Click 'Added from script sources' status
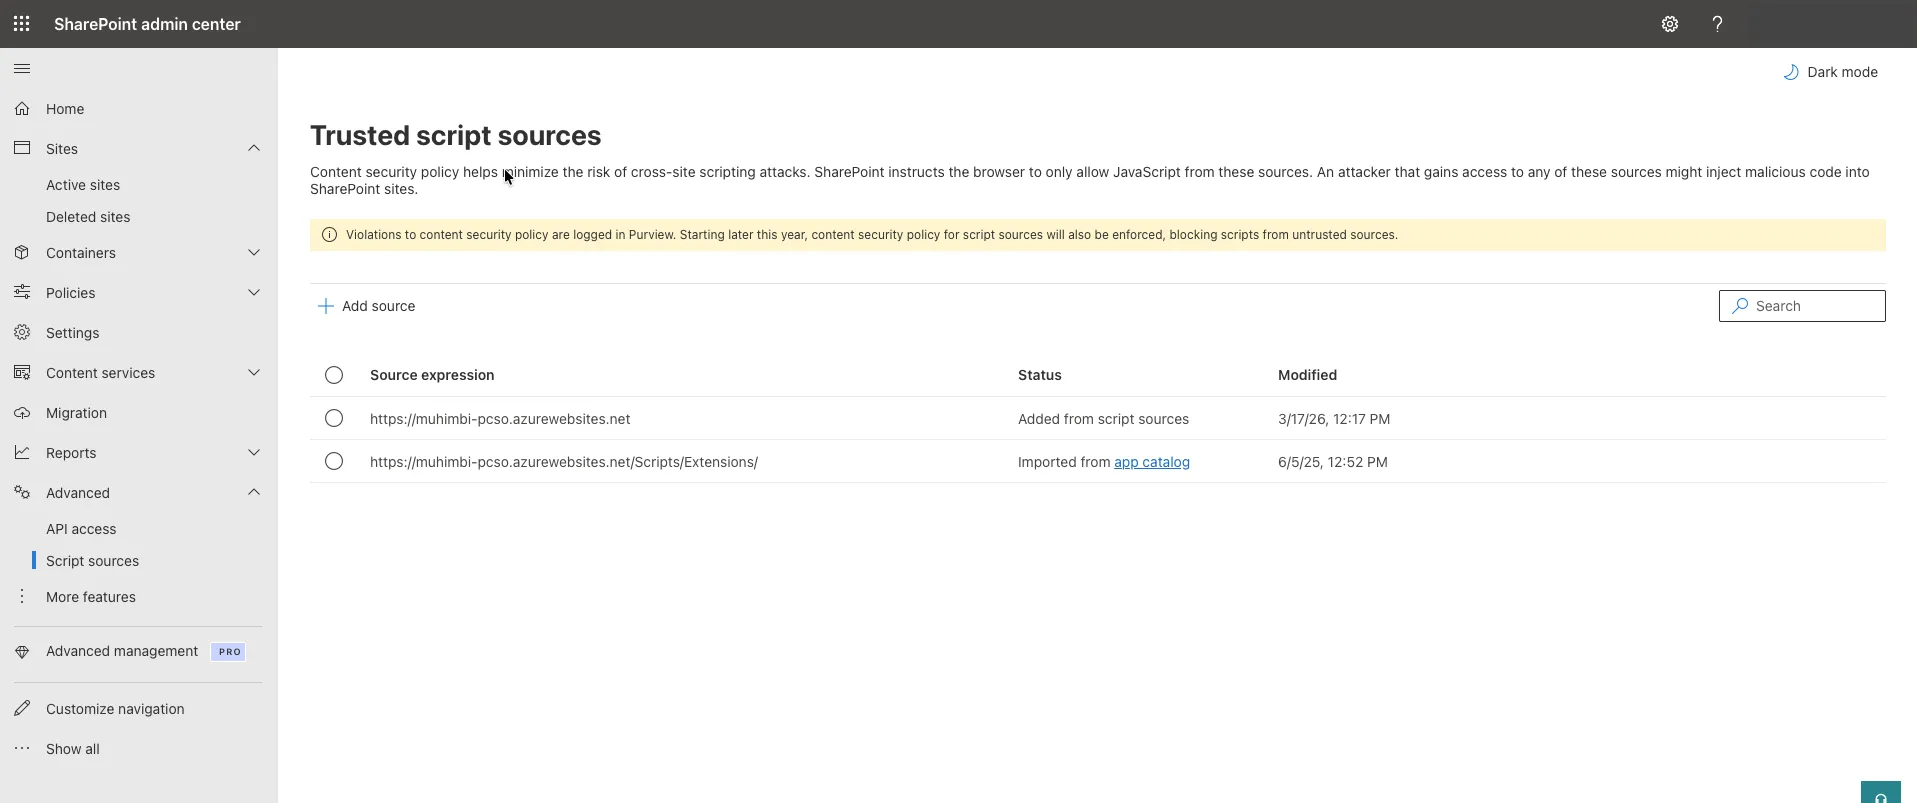Screen dimensions: 1917x803 point(1103,419)
